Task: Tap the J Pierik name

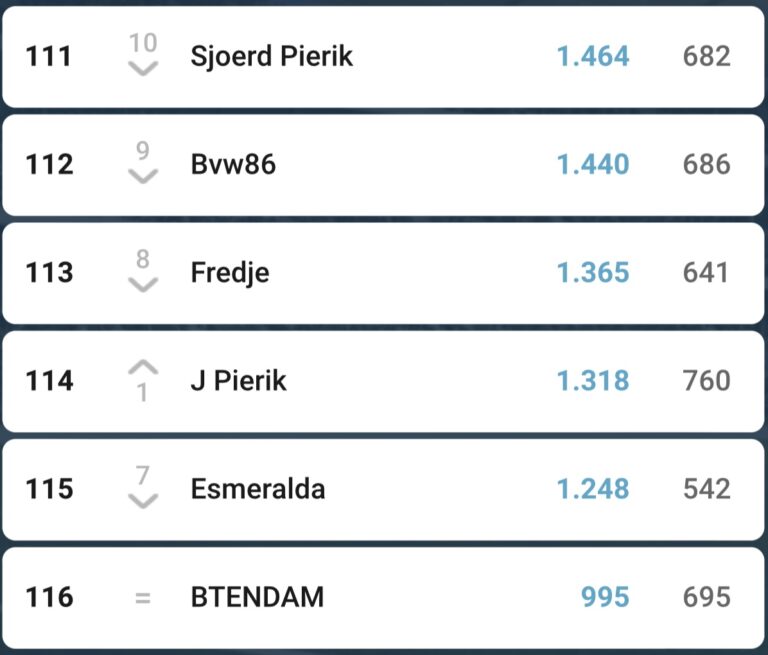Action: (238, 381)
